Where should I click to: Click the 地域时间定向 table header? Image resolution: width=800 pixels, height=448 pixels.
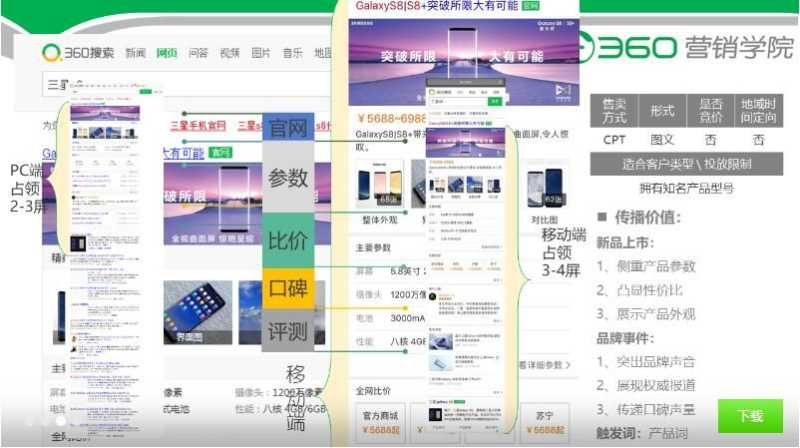(x=759, y=111)
